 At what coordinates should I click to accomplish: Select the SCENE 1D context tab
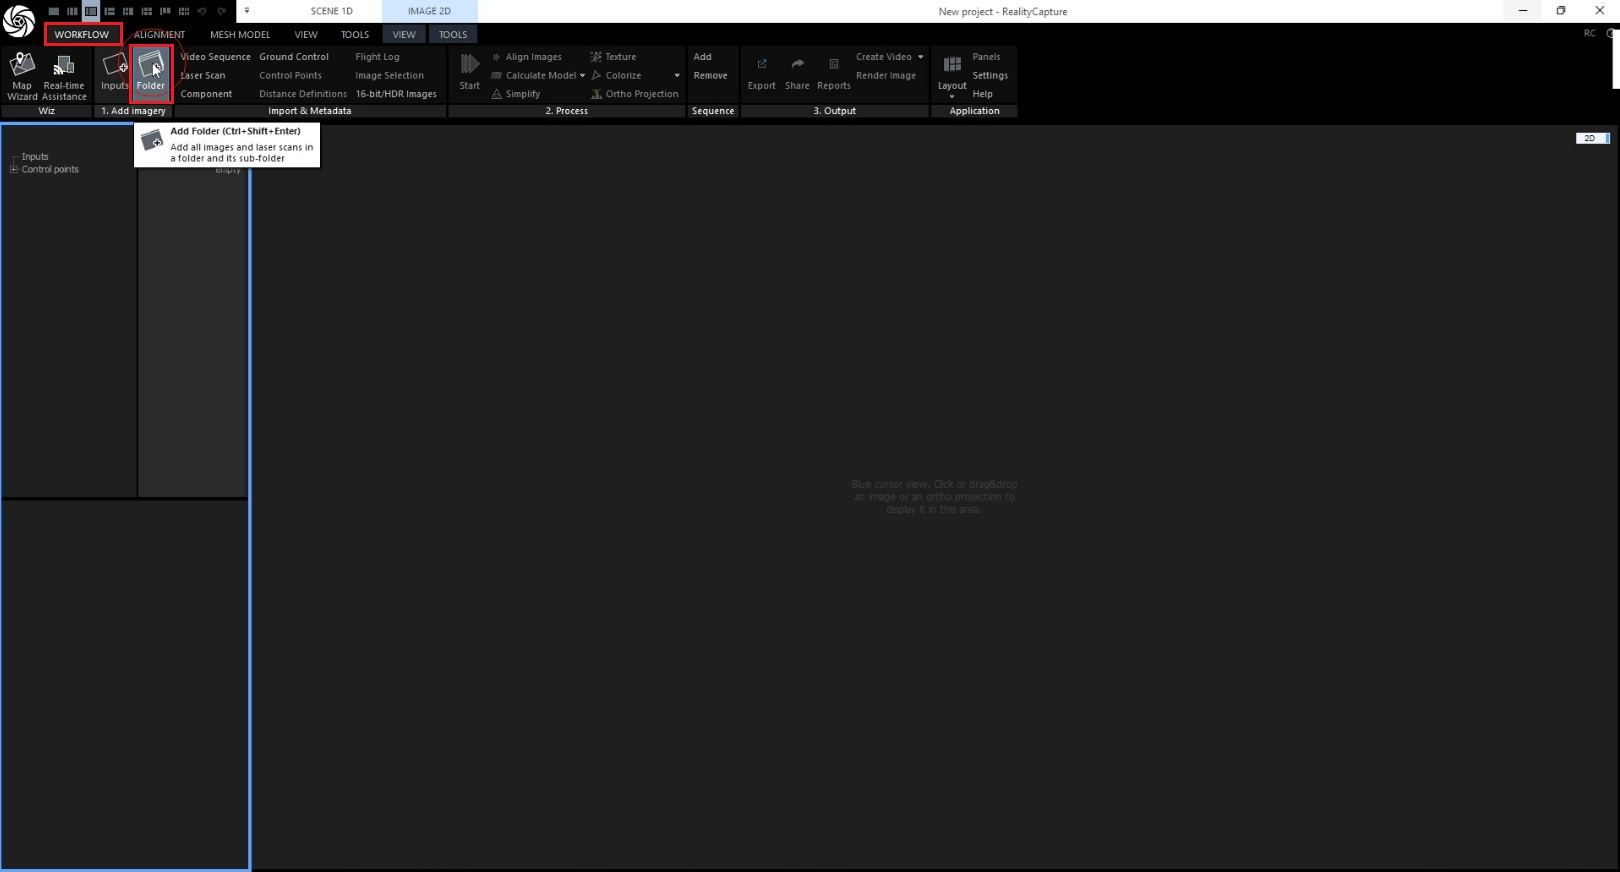click(331, 11)
